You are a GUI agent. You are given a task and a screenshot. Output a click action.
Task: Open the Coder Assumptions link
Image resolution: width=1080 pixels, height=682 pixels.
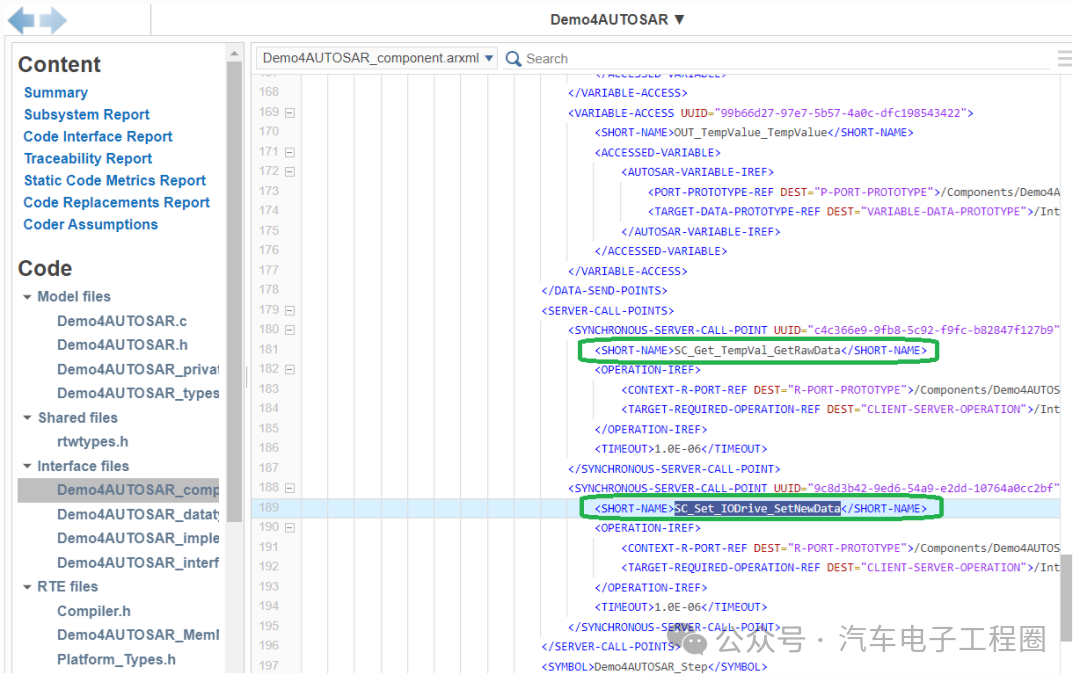coord(90,225)
